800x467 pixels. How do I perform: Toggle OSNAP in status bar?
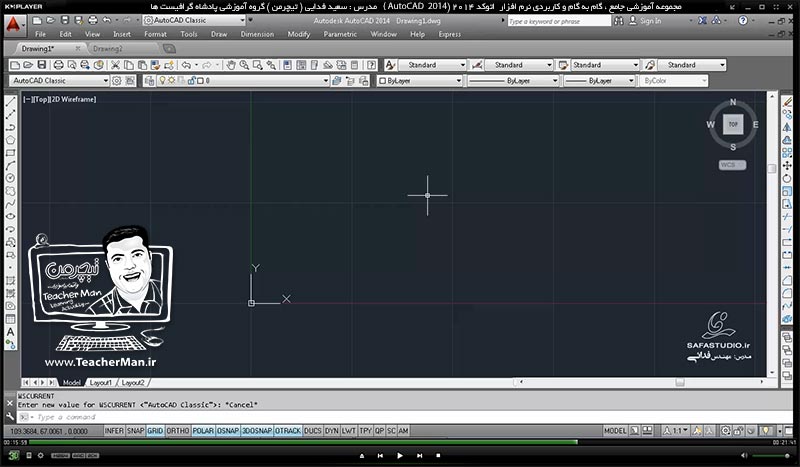(228, 431)
